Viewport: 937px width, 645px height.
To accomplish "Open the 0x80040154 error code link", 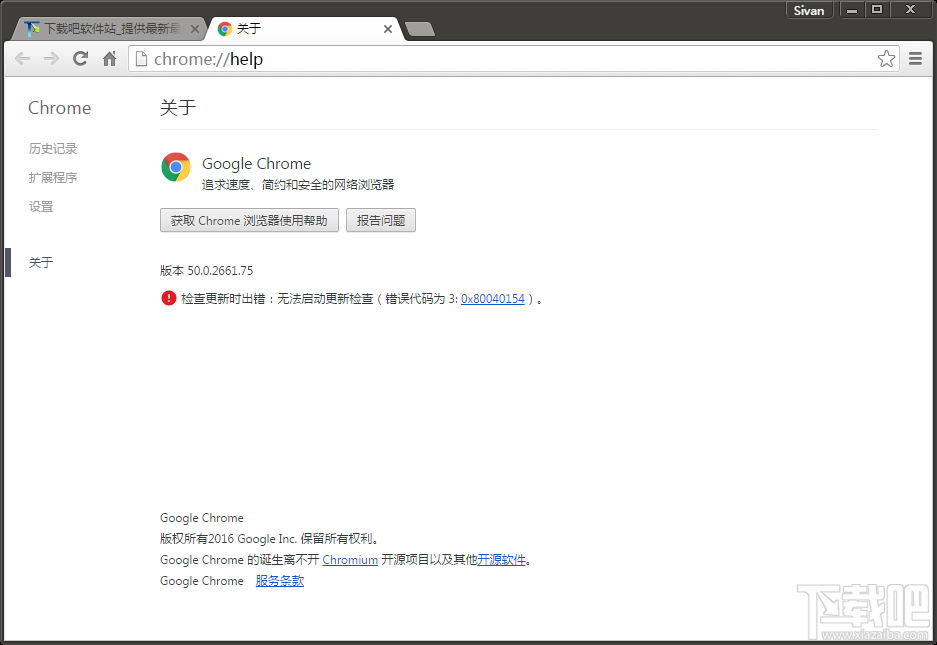I will 493,298.
